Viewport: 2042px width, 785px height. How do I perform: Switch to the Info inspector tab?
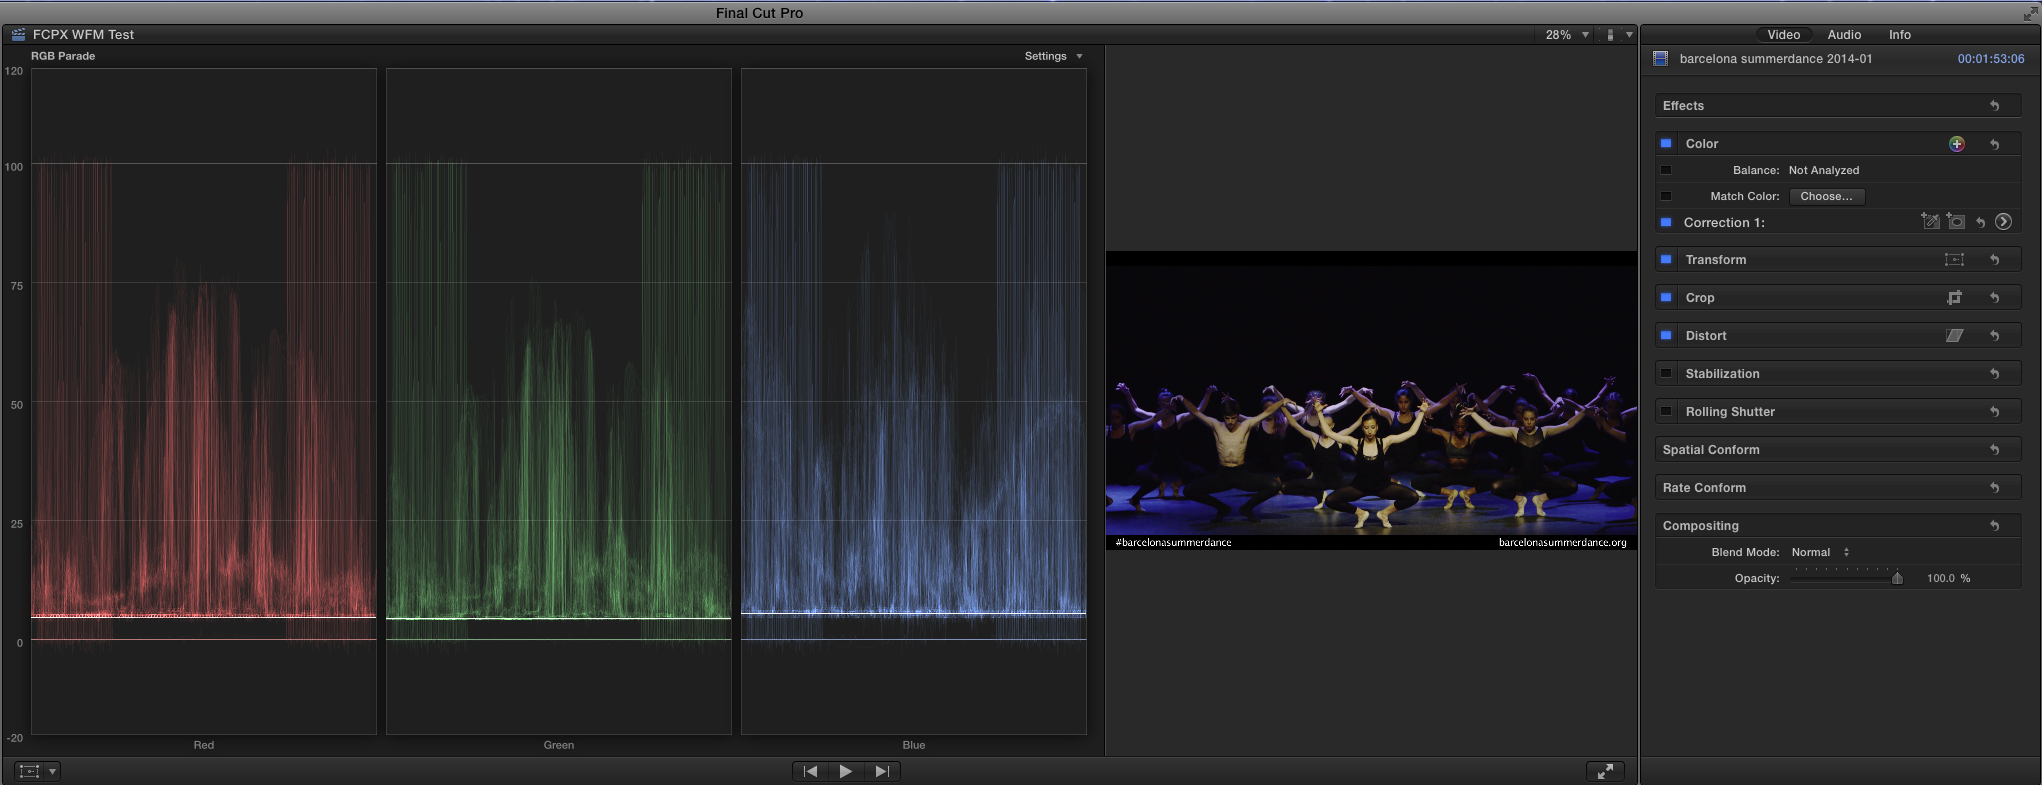[x=1900, y=35]
